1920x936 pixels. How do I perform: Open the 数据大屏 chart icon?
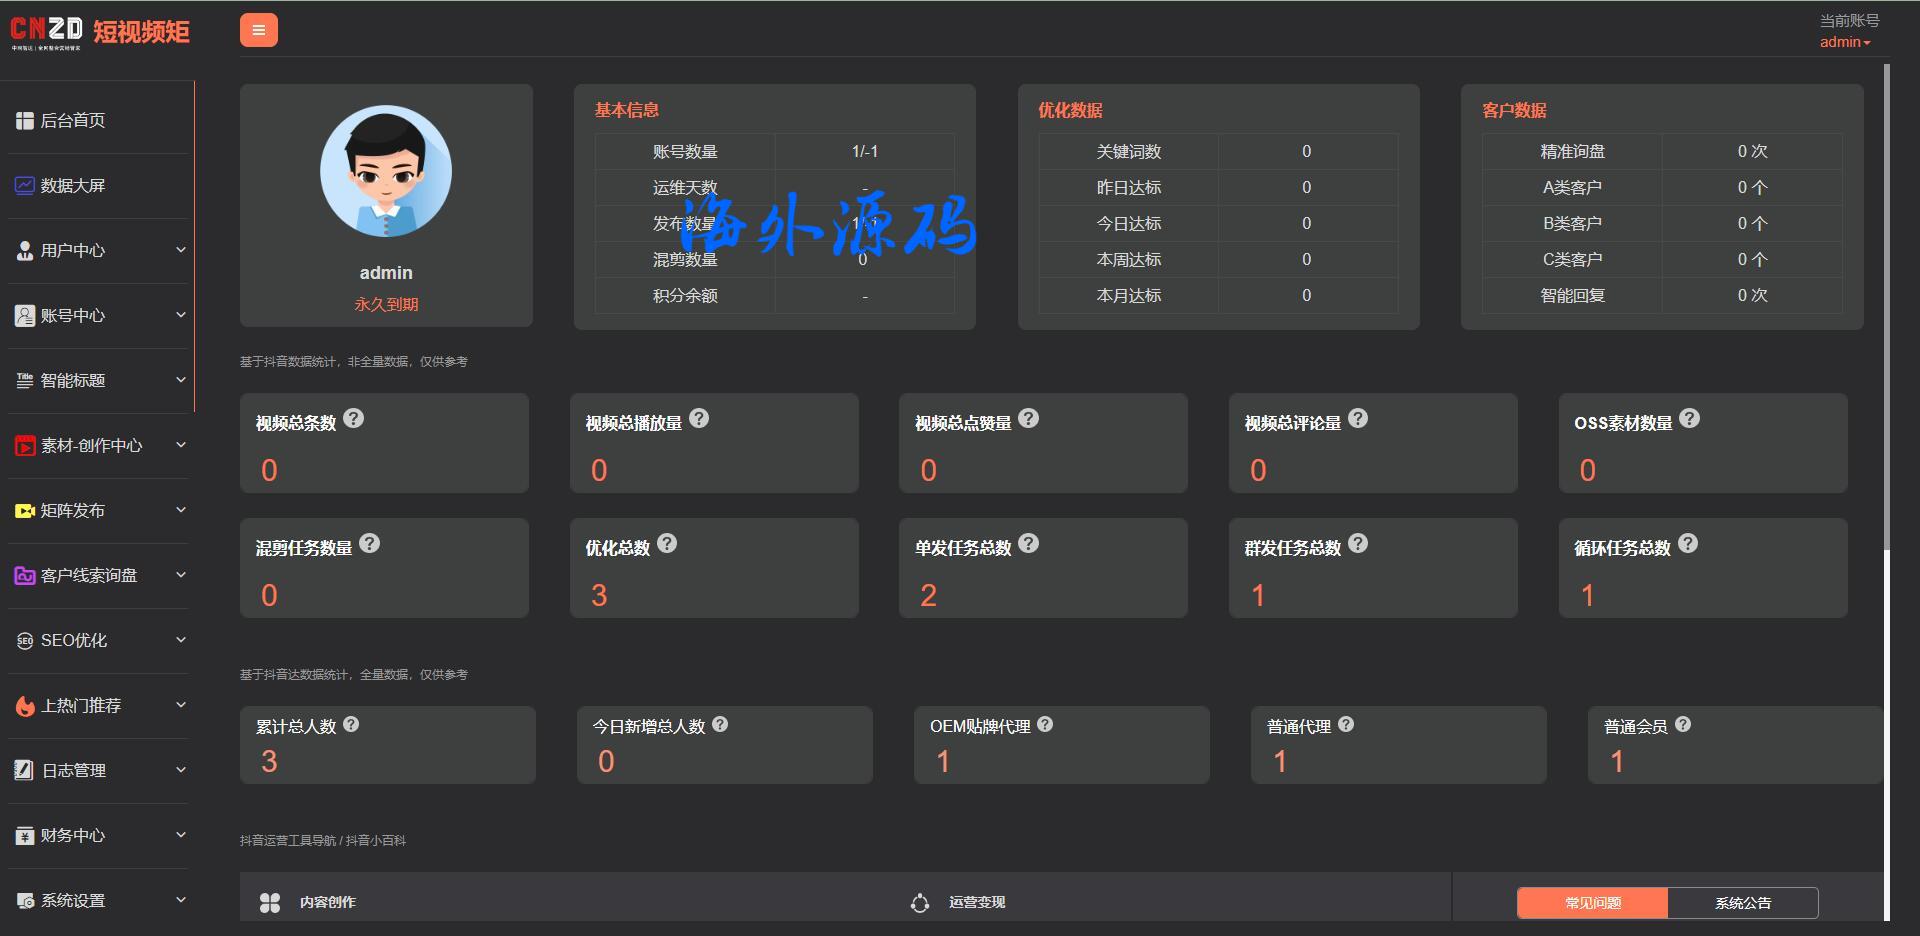(25, 186)
